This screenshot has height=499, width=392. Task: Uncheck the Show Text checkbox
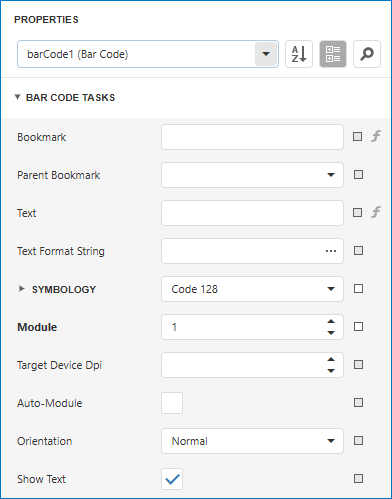[x=172, y=479]
